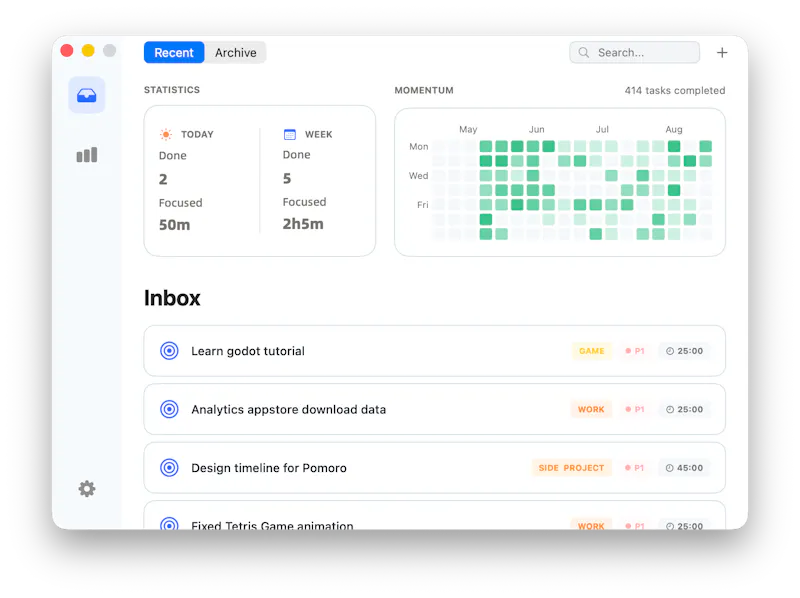Switch to the Recent tab
This screenshot has width=800, height=598.
(174, 53)
